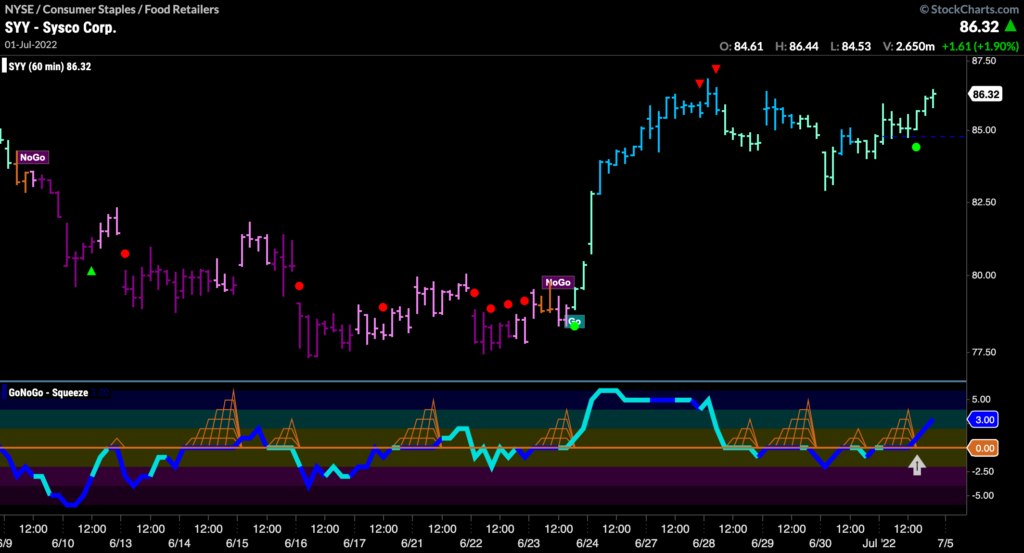Viewport: 1024px width, 553px height.
Task: Click the green up-triangle beside the top price
Action: [1011, 26]
